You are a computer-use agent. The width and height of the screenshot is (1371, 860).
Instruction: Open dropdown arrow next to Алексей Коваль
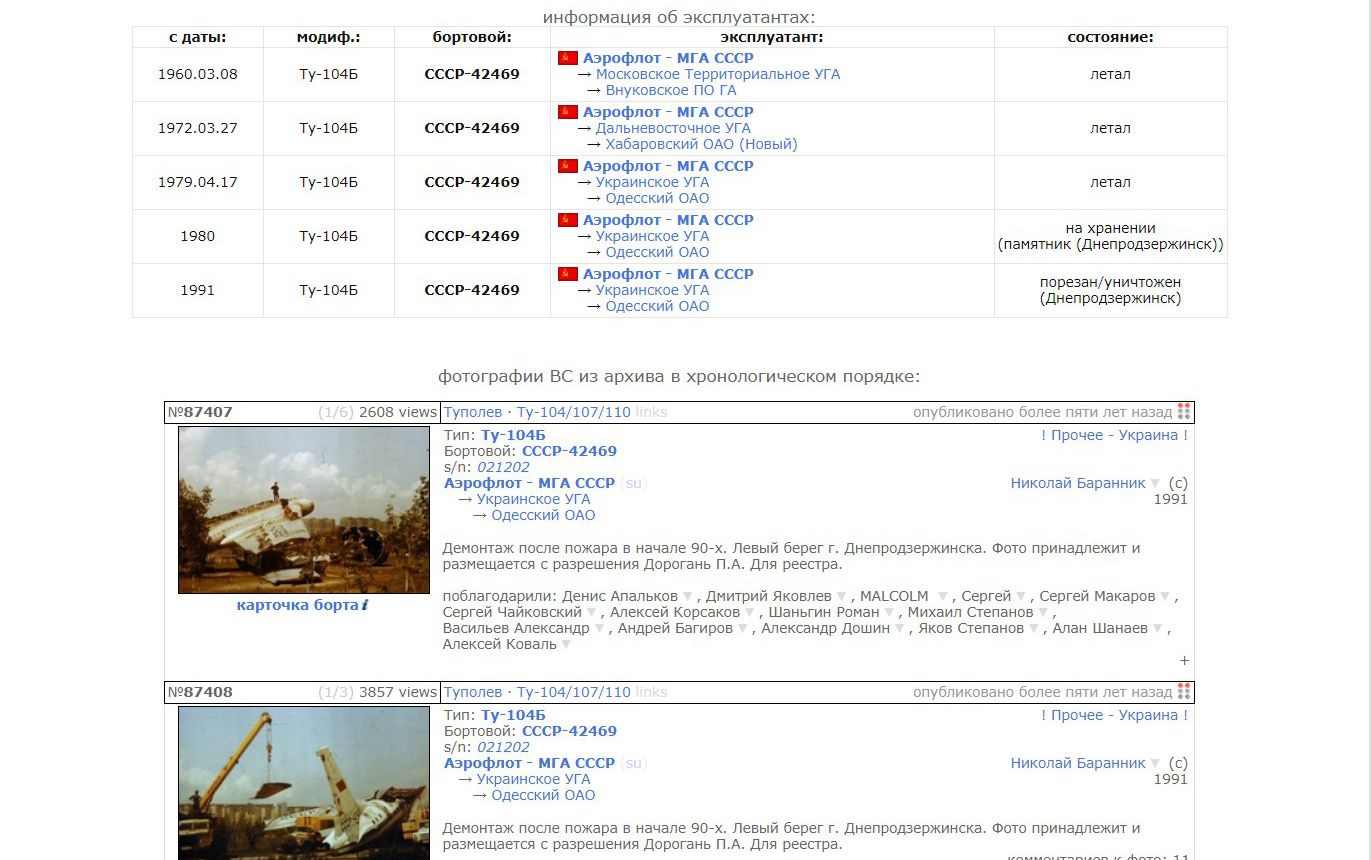(x=566, y=645)
